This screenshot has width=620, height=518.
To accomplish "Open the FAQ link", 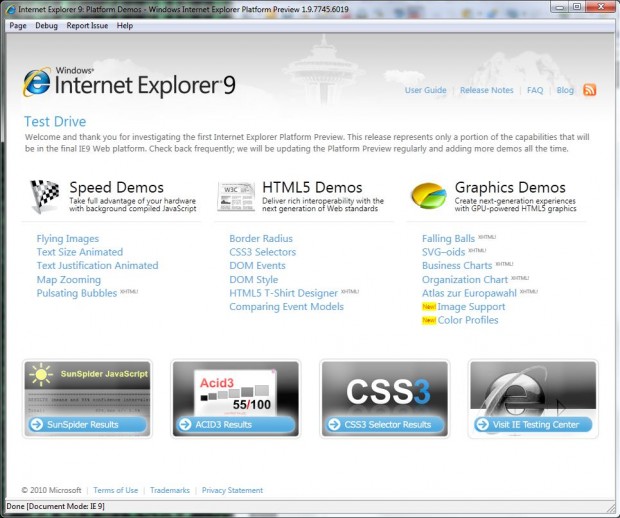I will pyautogui.click(x=535, y=90).
